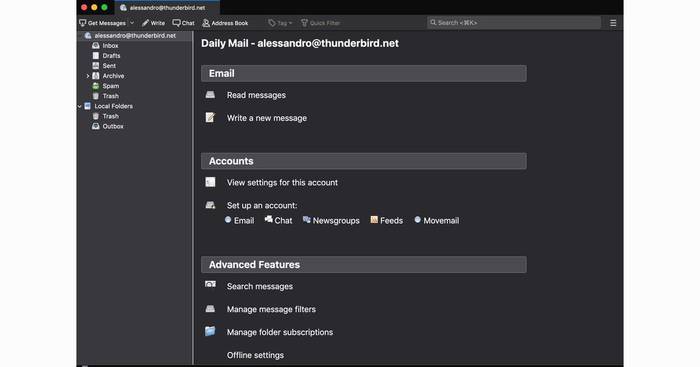Click the green Spam icon
This screenshot has height=367, width=700.
pos(96,86)
